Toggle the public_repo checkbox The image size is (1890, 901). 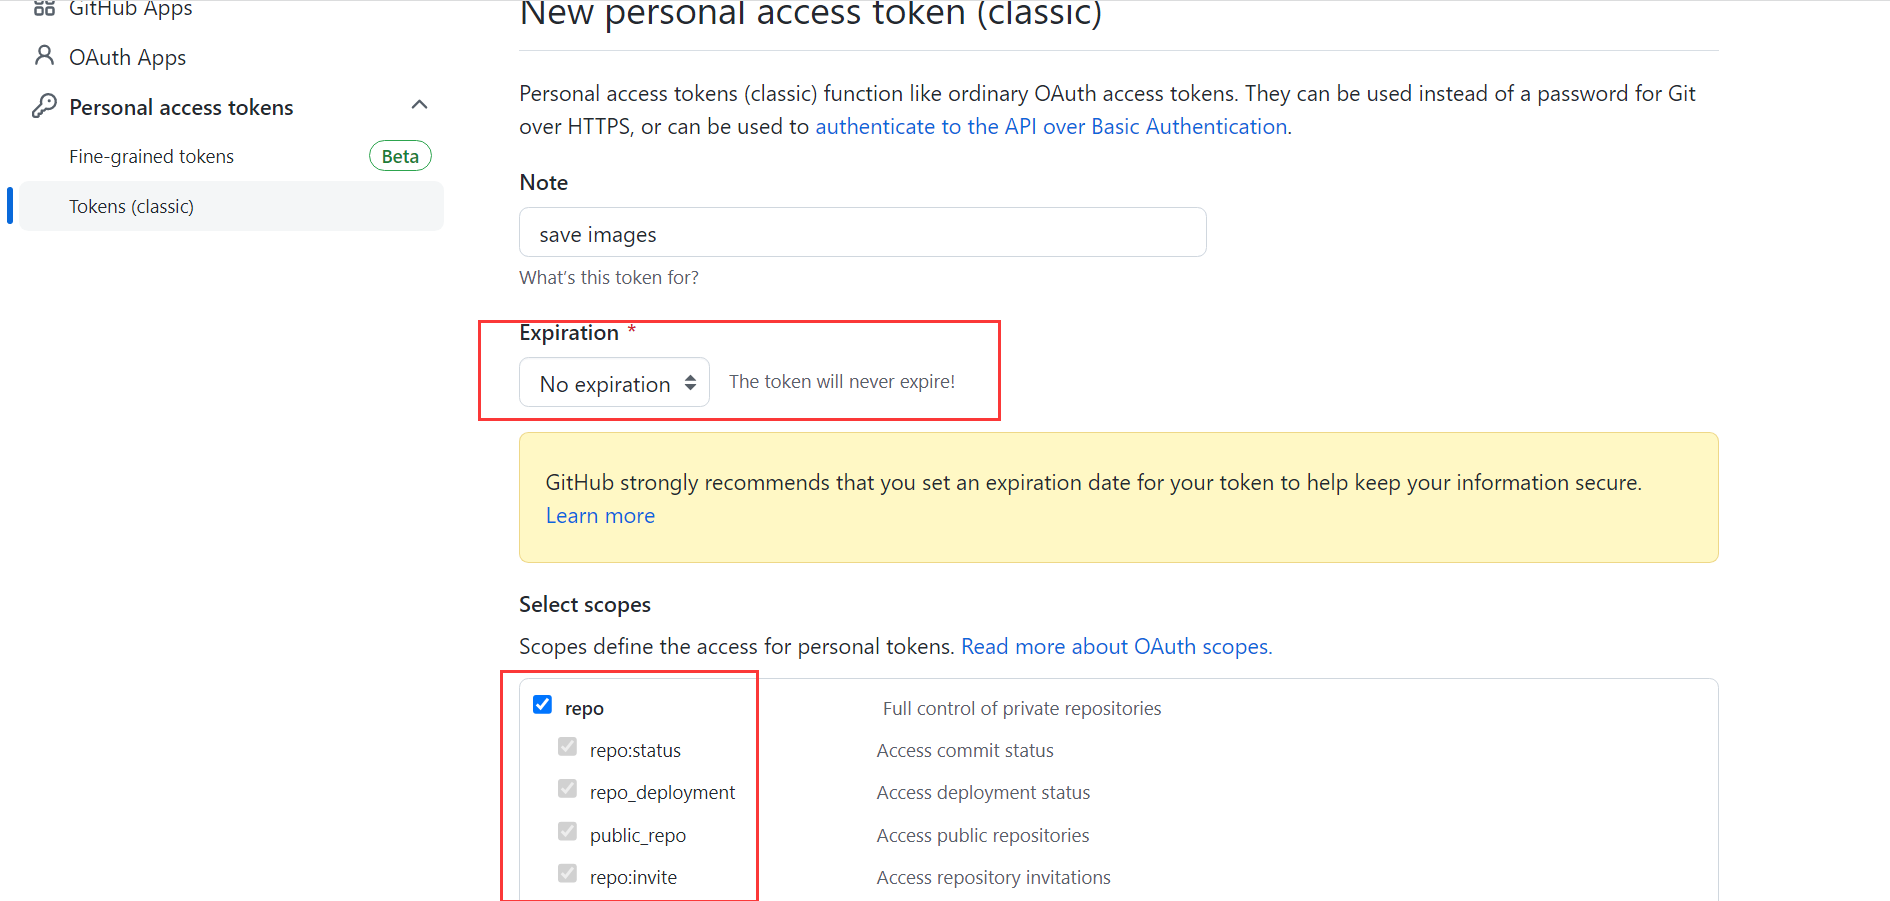click(567, 832)
